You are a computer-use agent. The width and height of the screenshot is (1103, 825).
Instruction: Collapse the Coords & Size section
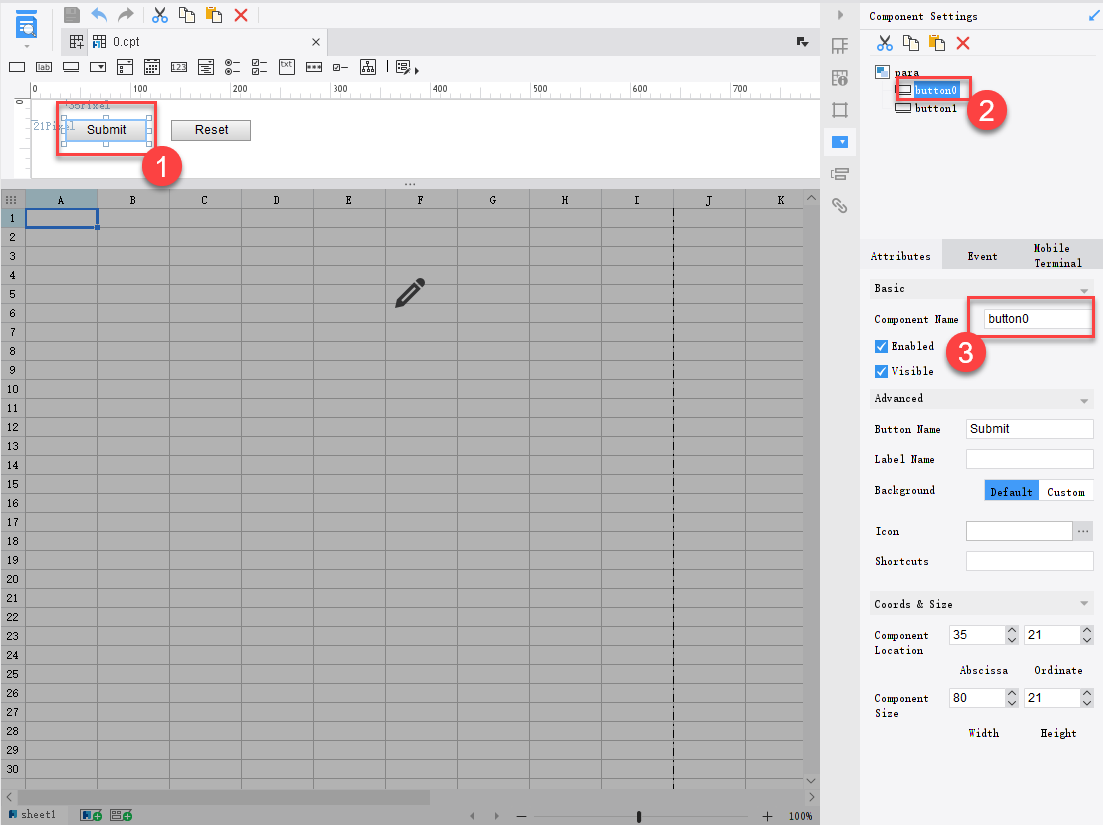point(1086,603)
